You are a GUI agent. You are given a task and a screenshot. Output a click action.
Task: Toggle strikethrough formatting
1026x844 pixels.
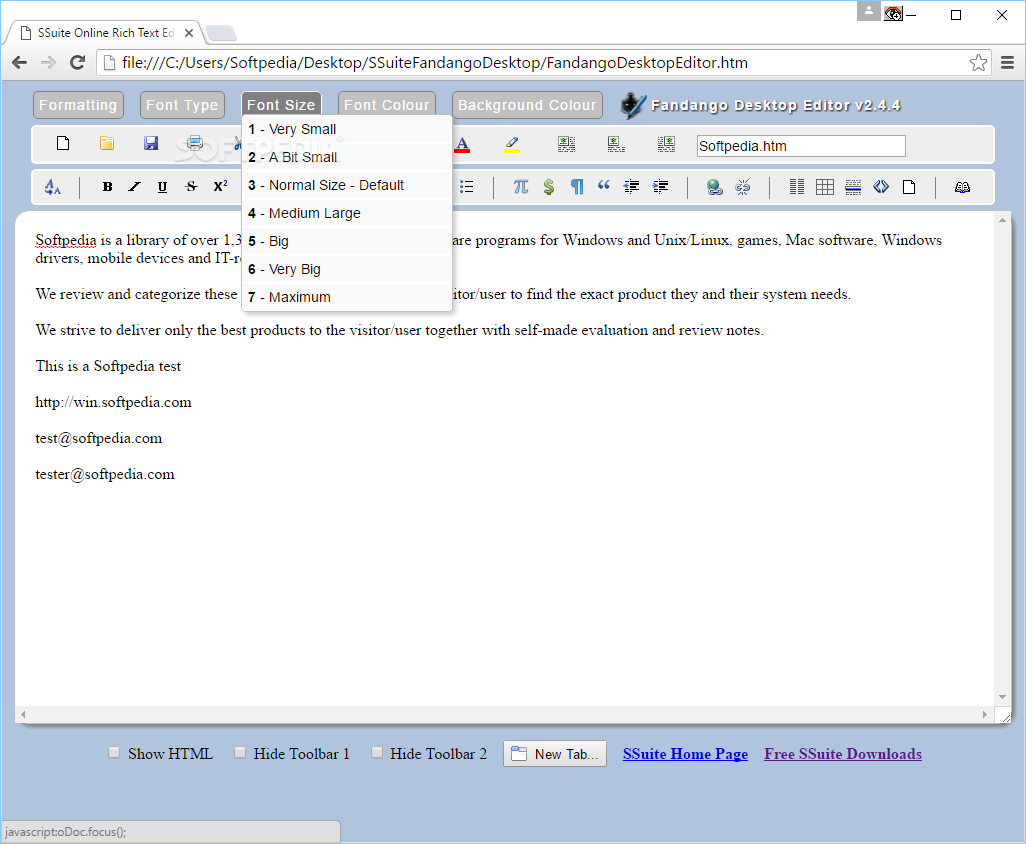191,187
